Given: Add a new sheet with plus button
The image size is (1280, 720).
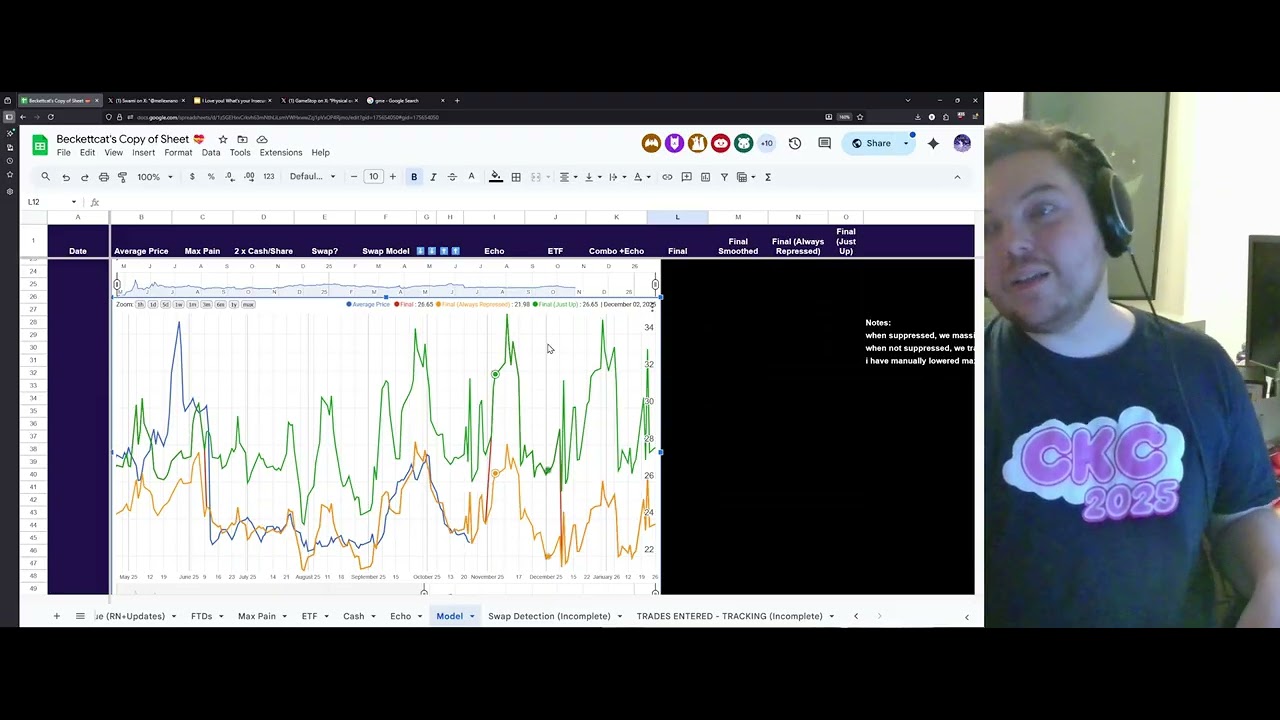Looking at the screenshot, I should click(56, 616).
